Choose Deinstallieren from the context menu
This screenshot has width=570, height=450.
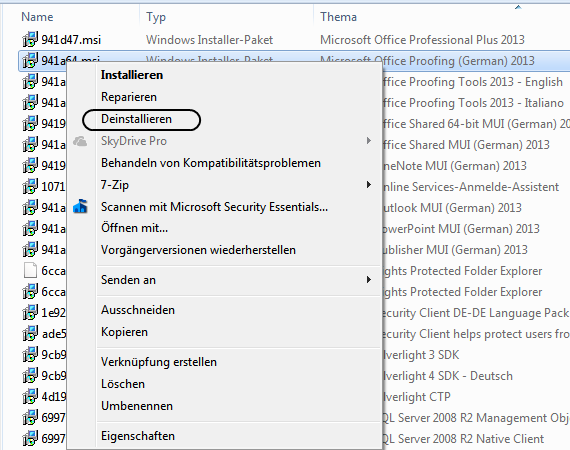[136, 119]
